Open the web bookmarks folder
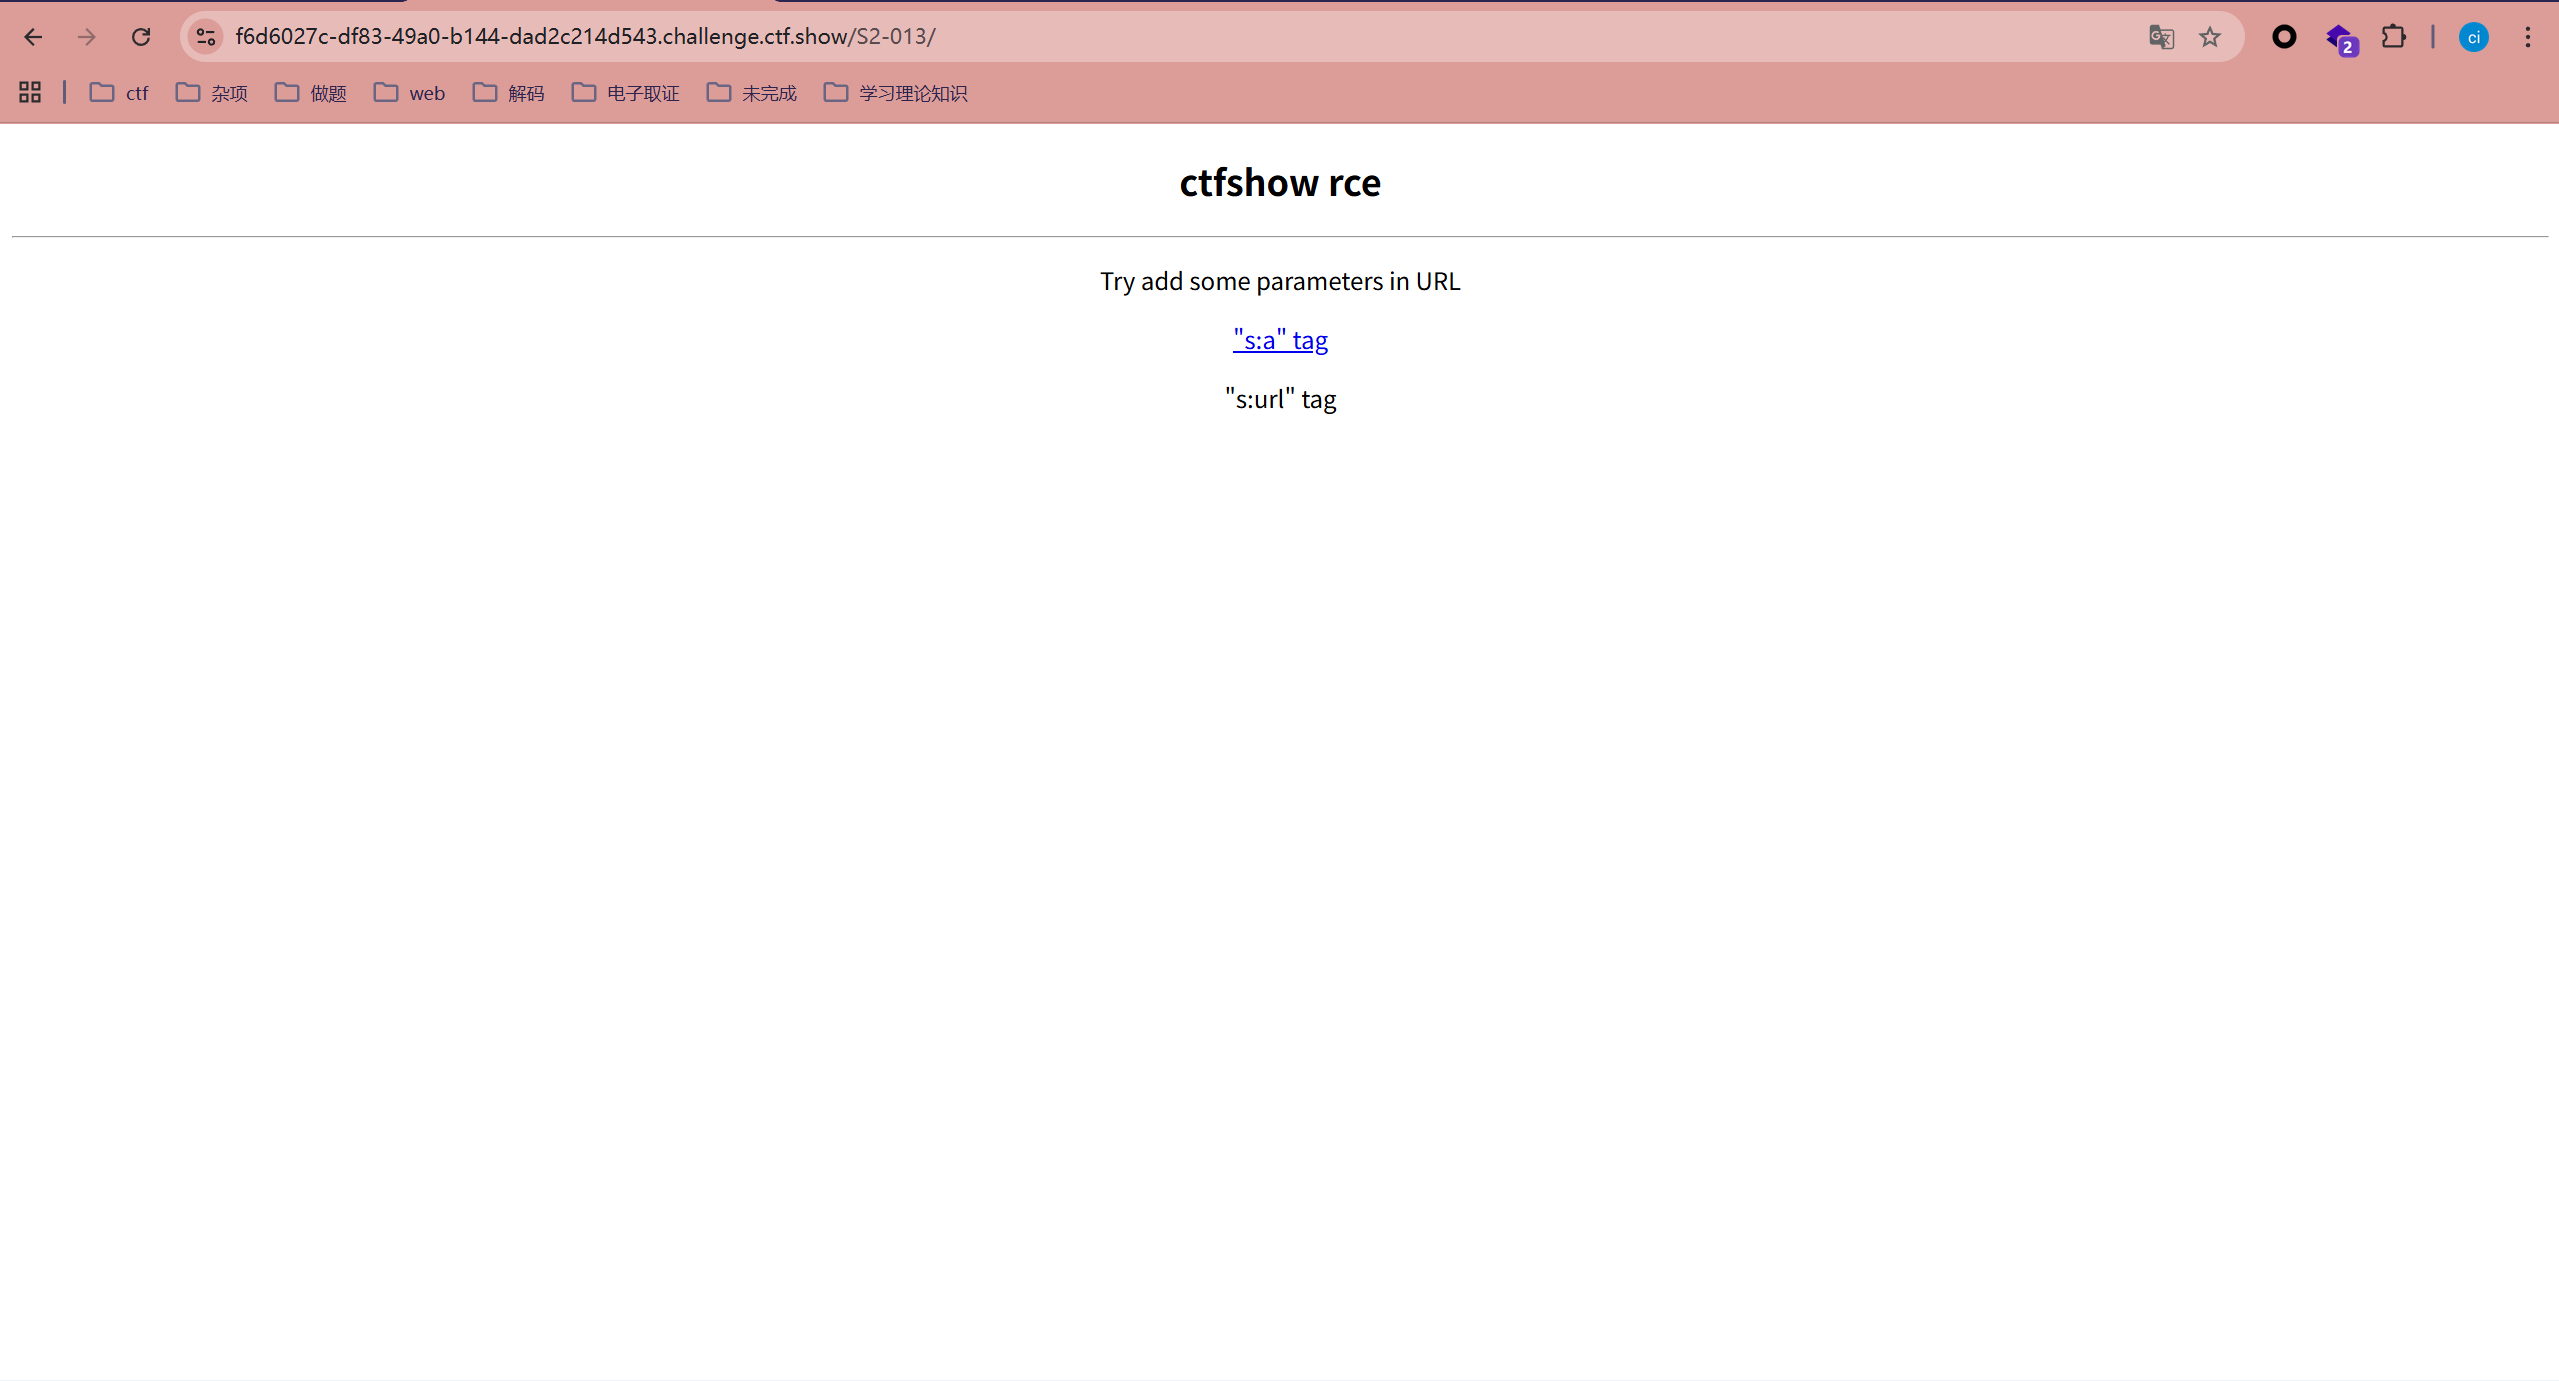Image resolution: width=2559 pixels, height=1381 pixels. (409, 93)
